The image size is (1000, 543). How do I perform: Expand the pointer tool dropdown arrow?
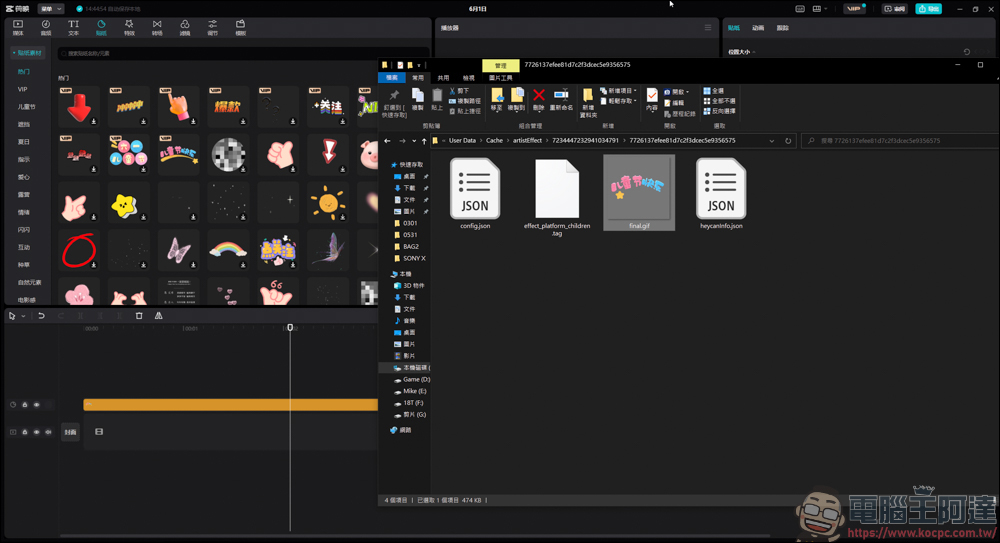[23, 316]
